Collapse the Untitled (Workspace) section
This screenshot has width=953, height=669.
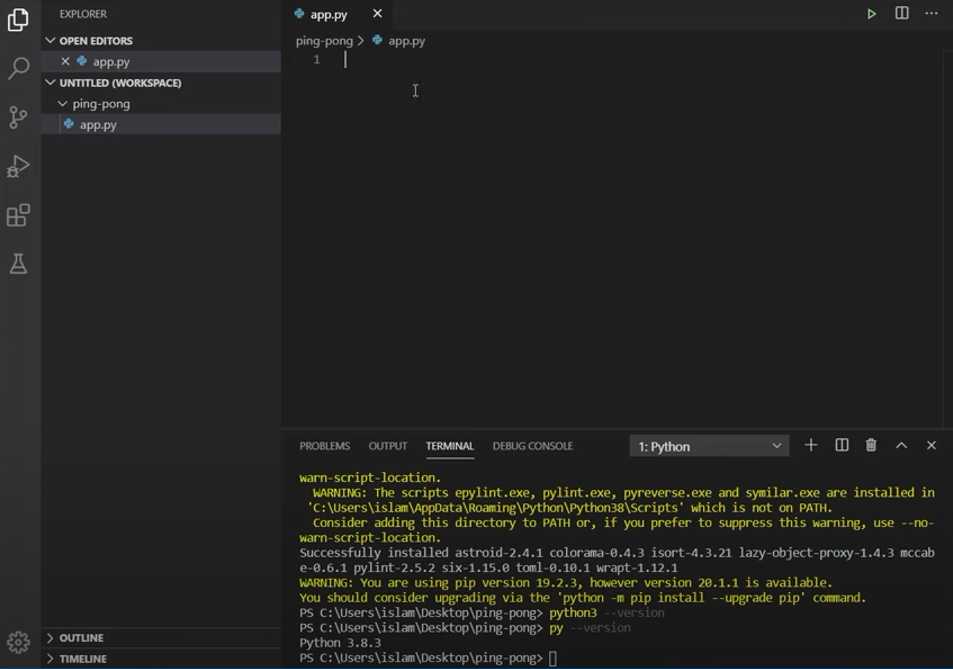point(50,83)
